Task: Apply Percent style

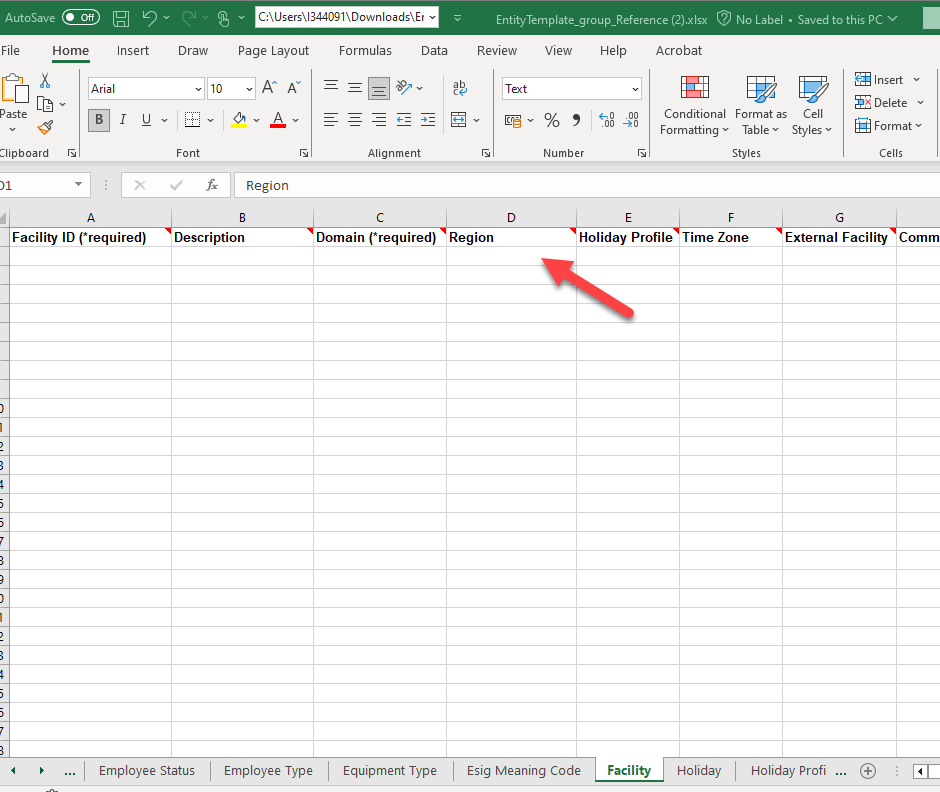Action: point(552,121)
